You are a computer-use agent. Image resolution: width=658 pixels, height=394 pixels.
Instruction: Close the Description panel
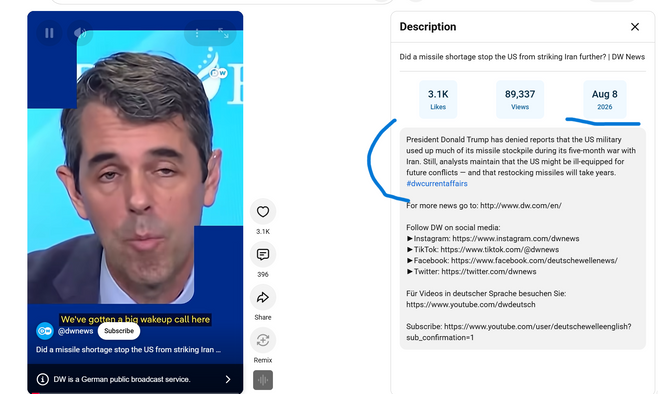634,27
